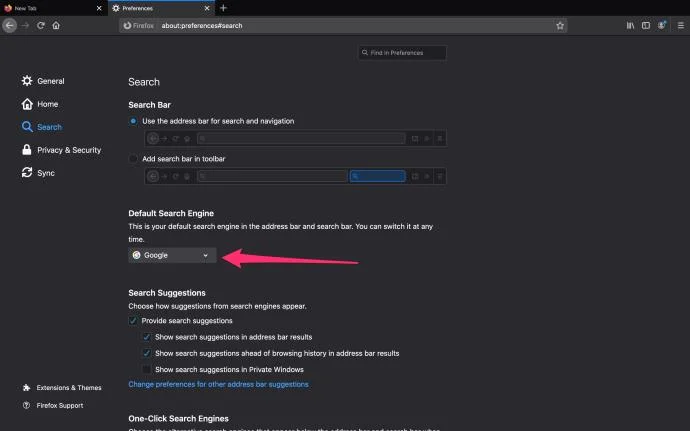Click the Search Suggestions heading
The width and height of the screenshot is (690, 431).
167,293
